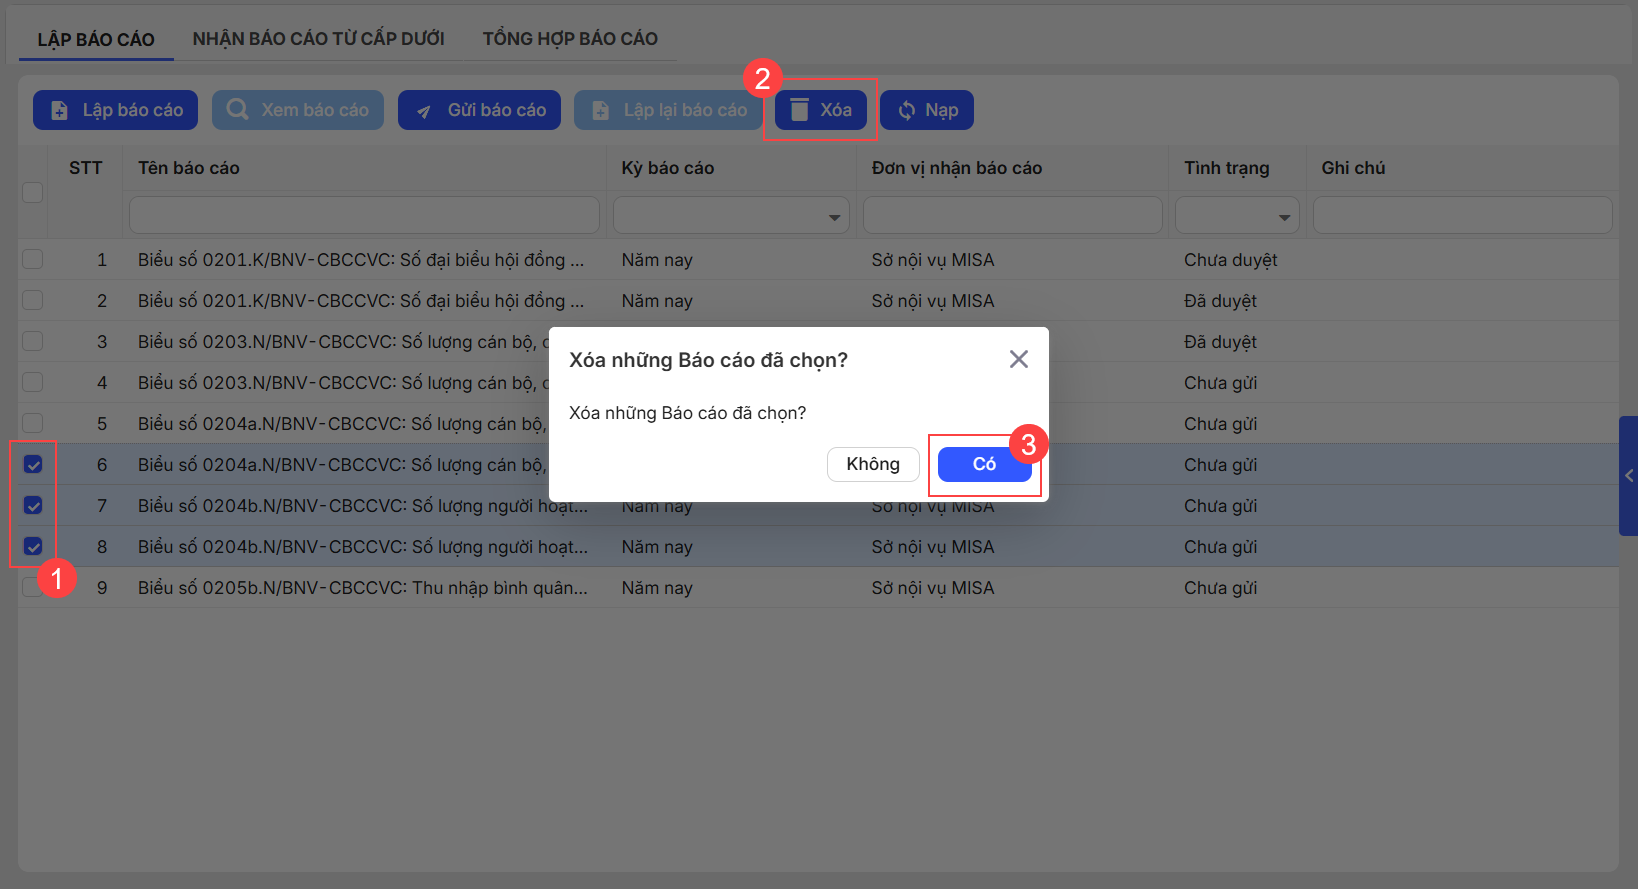Click the Xóa trash can icon
The height and width of the screenshot is (889, 1638).
(799, 110)
